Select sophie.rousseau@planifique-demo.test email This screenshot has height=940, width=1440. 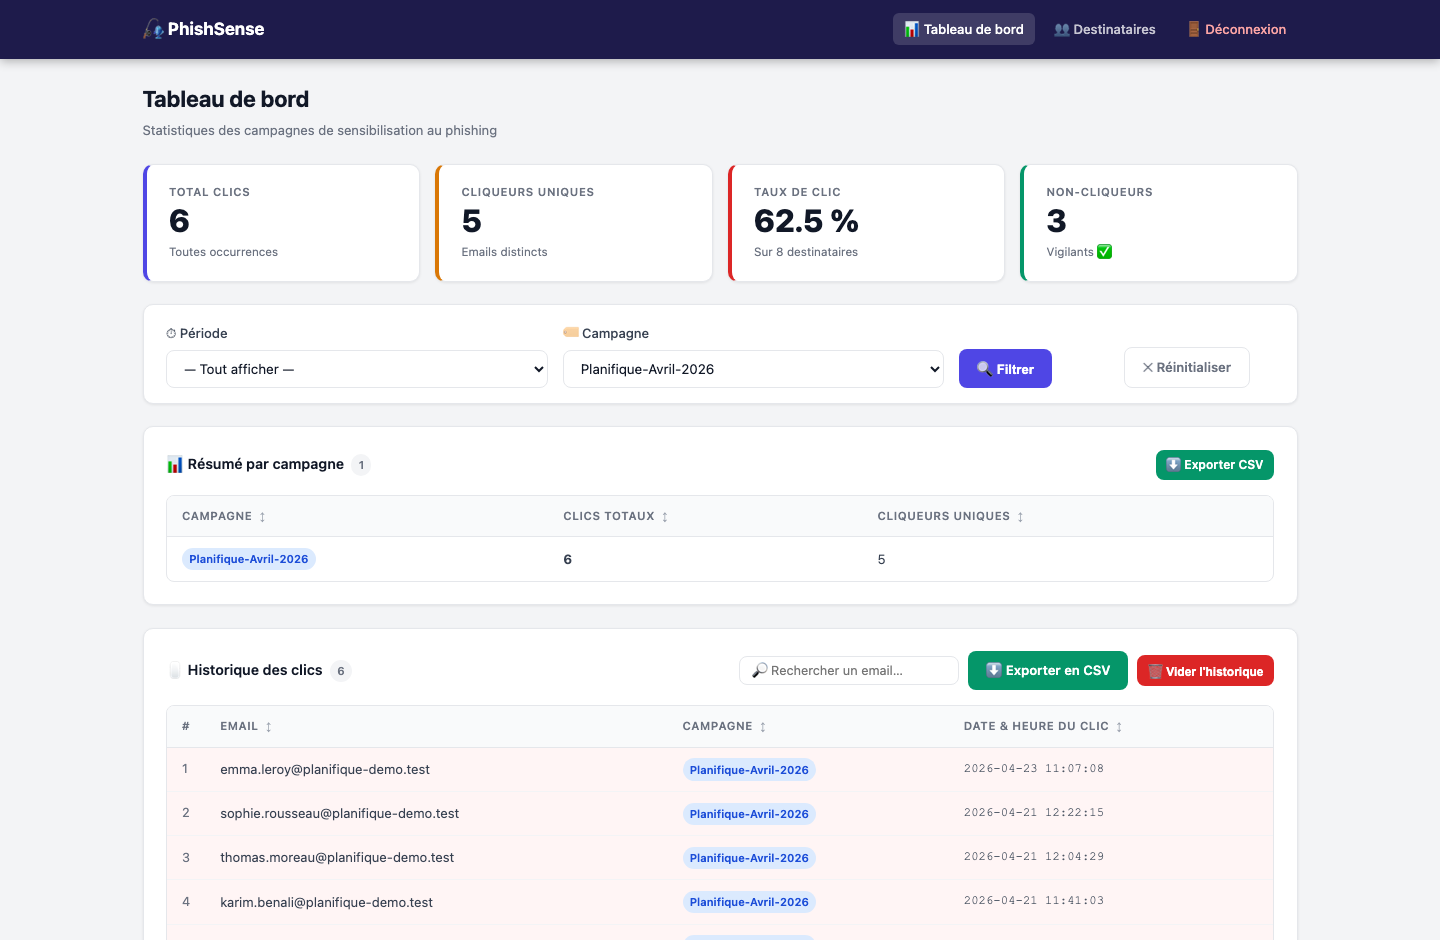coord(340,813)
